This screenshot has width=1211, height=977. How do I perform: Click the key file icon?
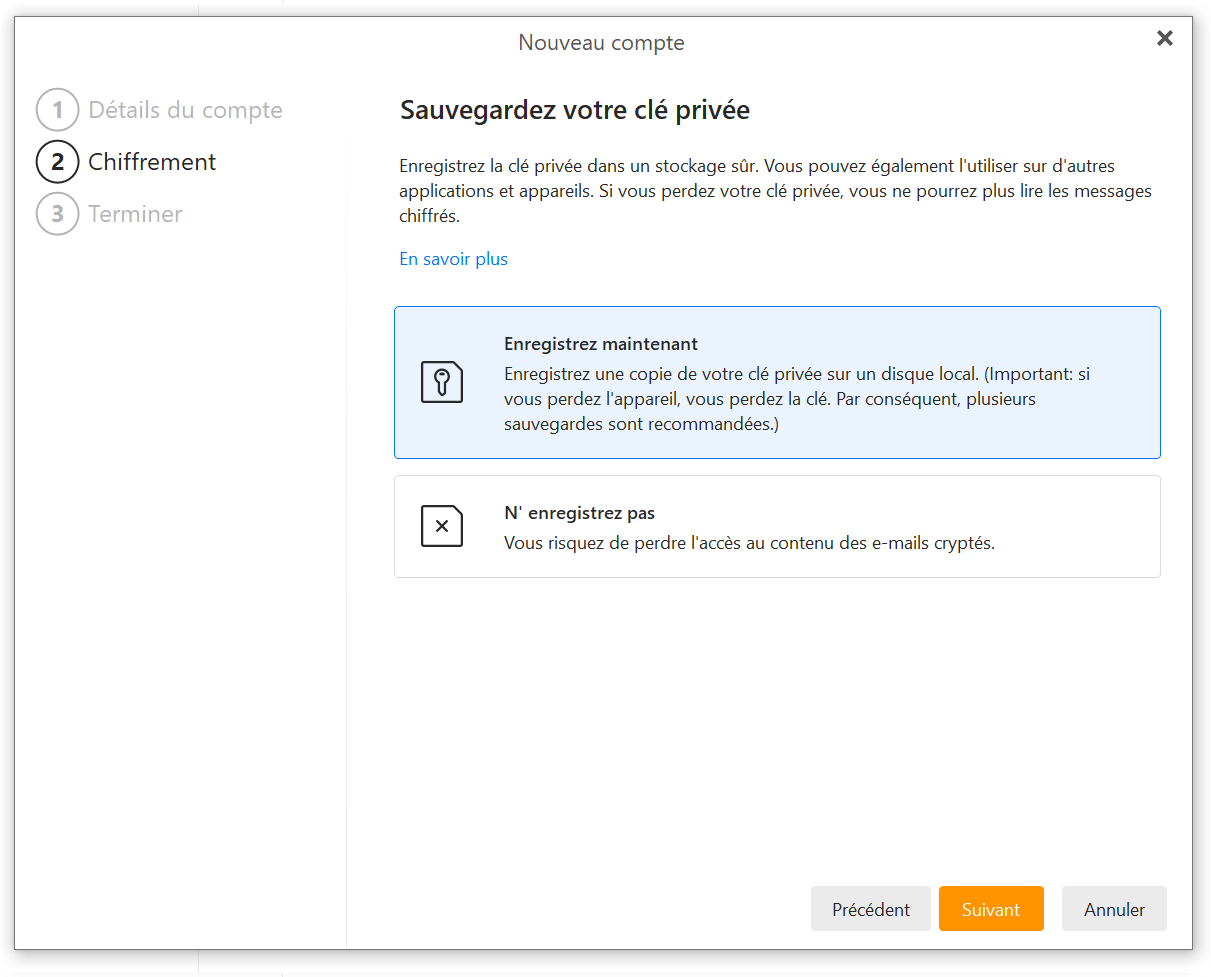442,382
